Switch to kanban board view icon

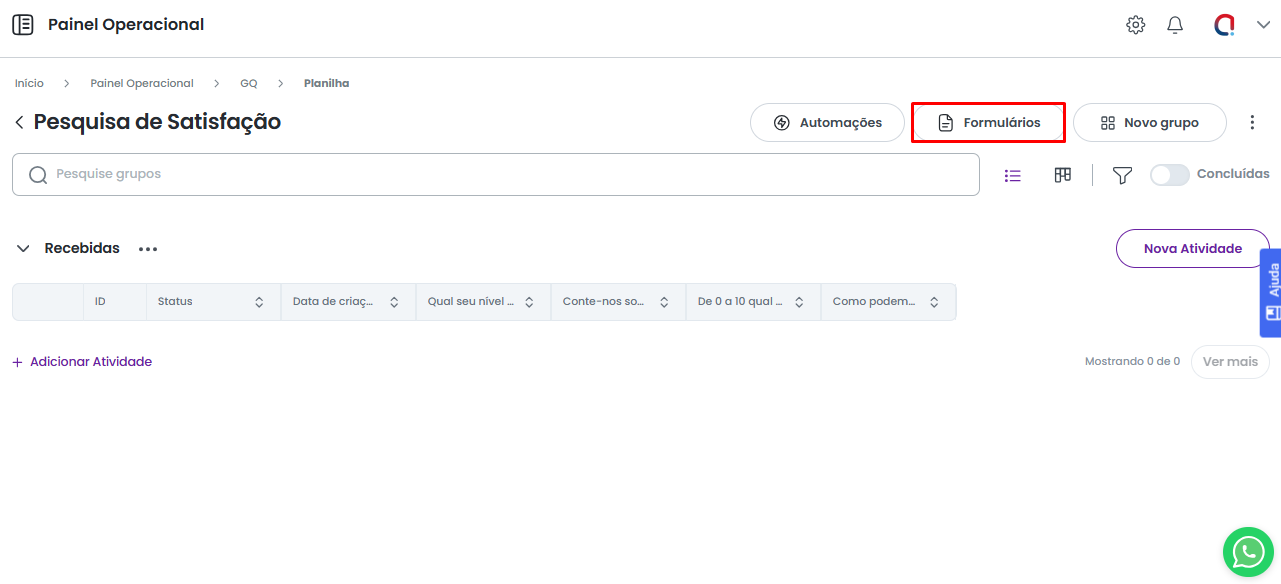1063,175
